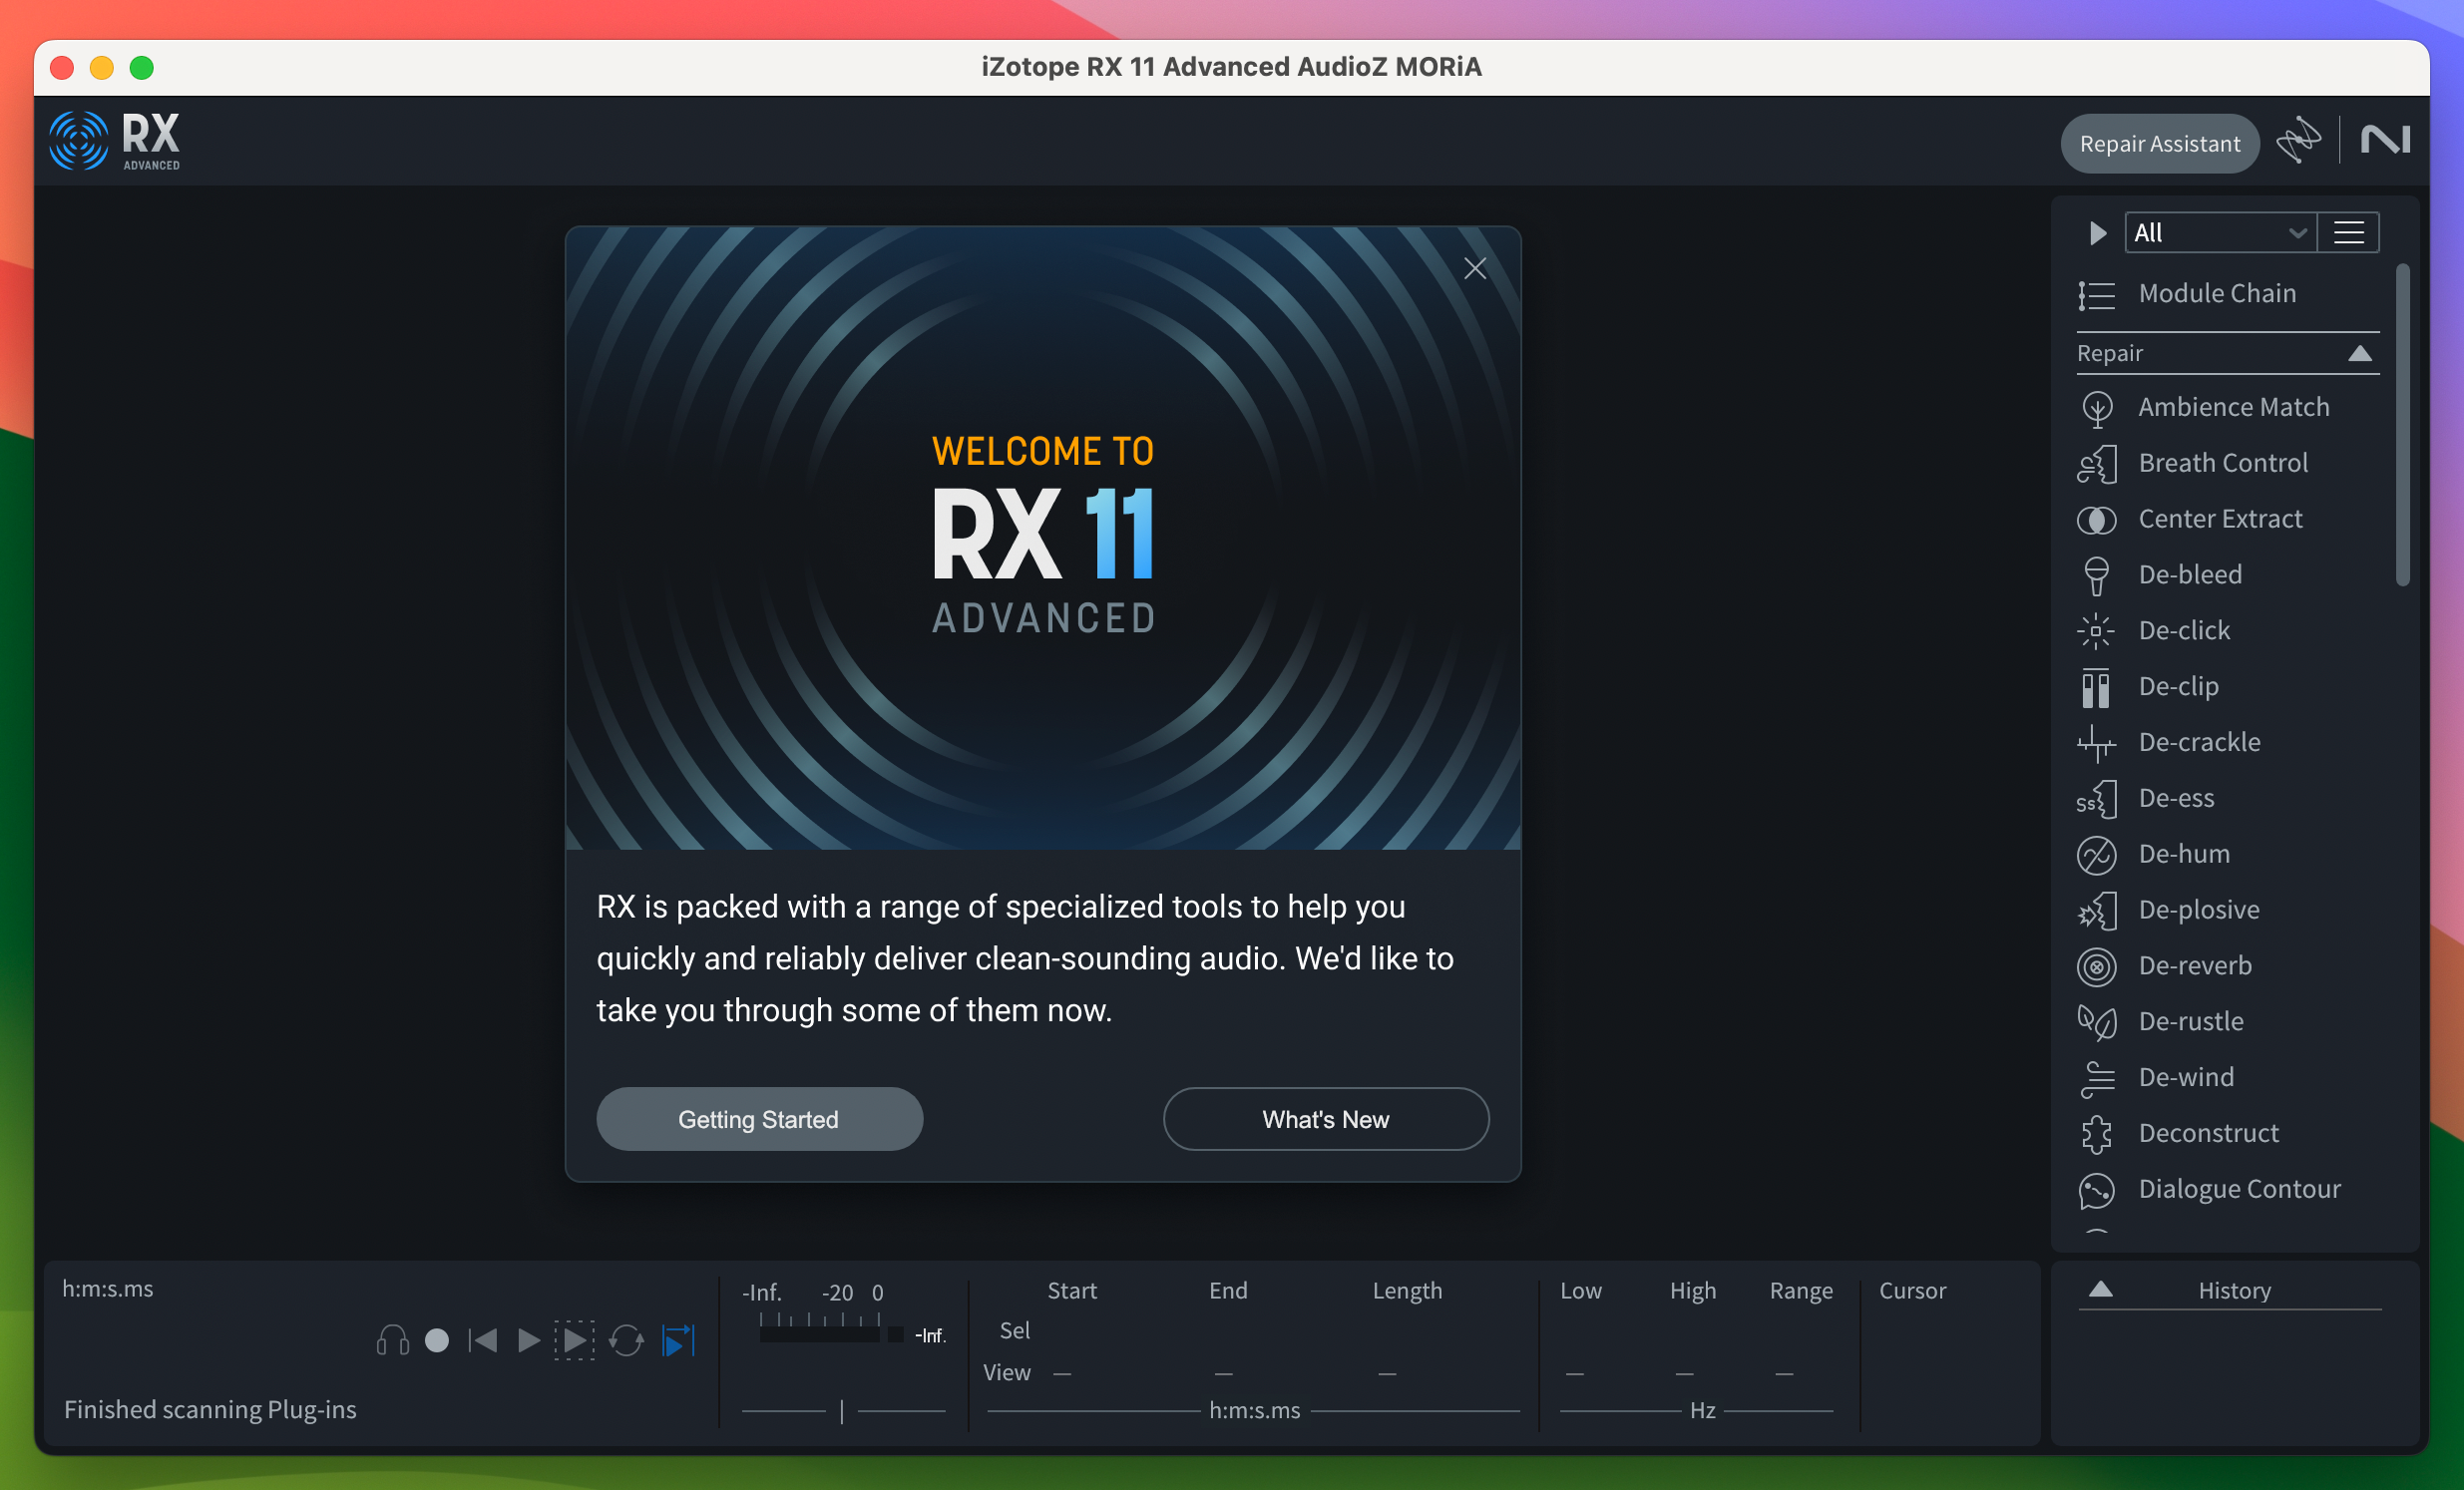Open the De-plosive module

pyautogui.click(x=2169, y=910)
